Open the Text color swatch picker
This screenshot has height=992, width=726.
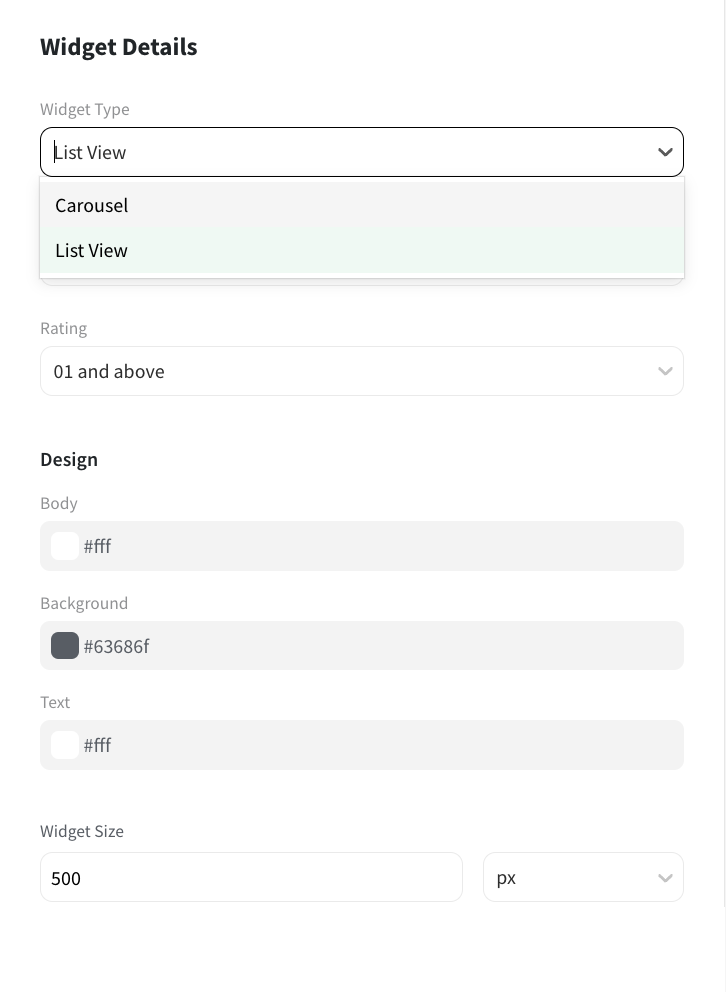[x=65, y=745]
